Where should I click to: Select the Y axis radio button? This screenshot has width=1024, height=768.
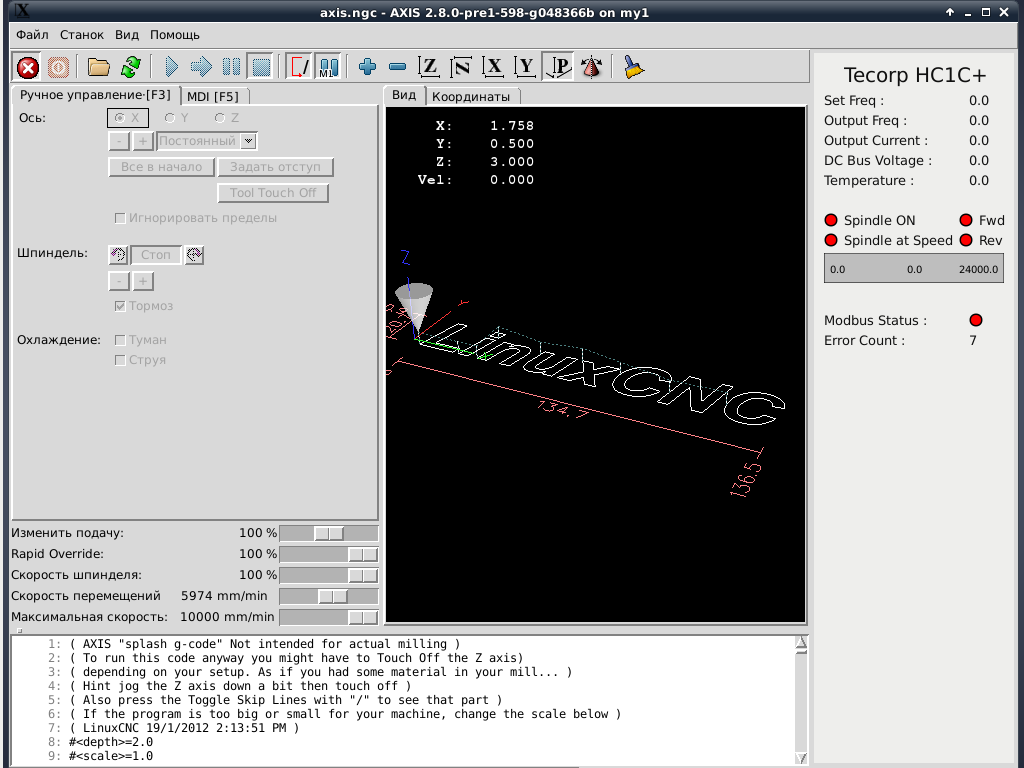pyautogui.click(x=170, y=118)
